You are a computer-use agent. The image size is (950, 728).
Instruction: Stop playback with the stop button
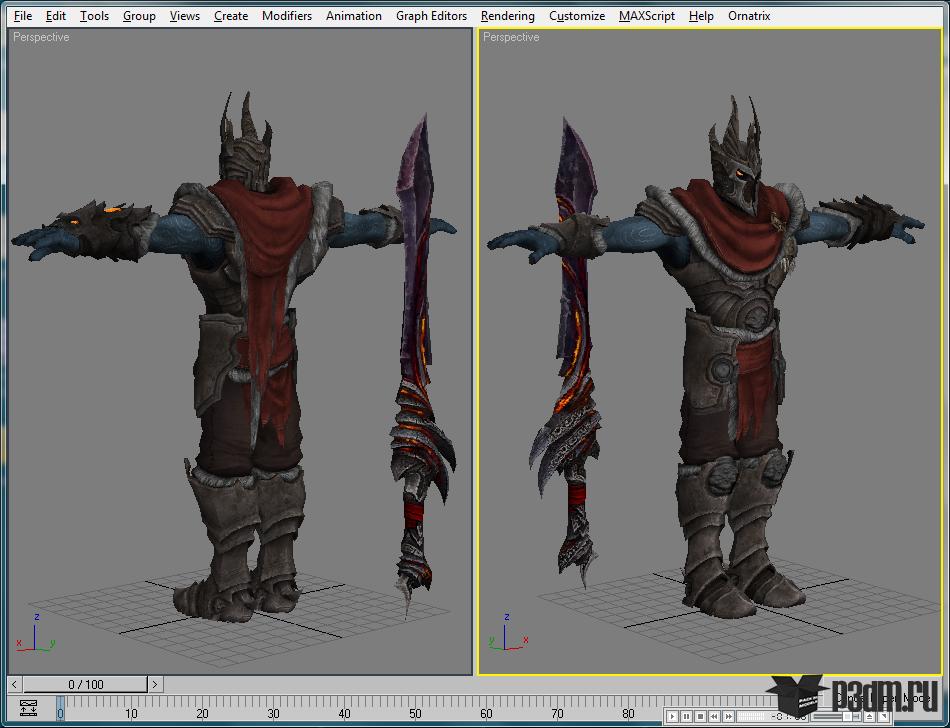[700, 716]
